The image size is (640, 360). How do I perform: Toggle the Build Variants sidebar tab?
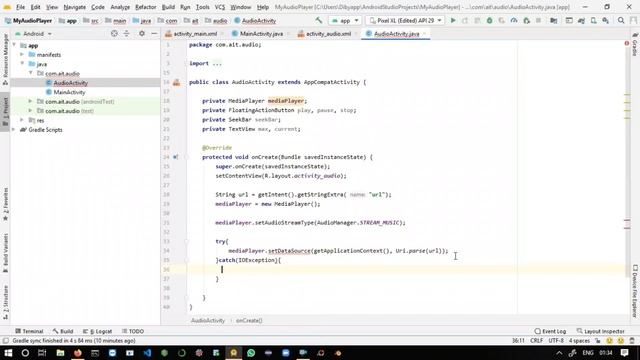click(x=5, y=253)
